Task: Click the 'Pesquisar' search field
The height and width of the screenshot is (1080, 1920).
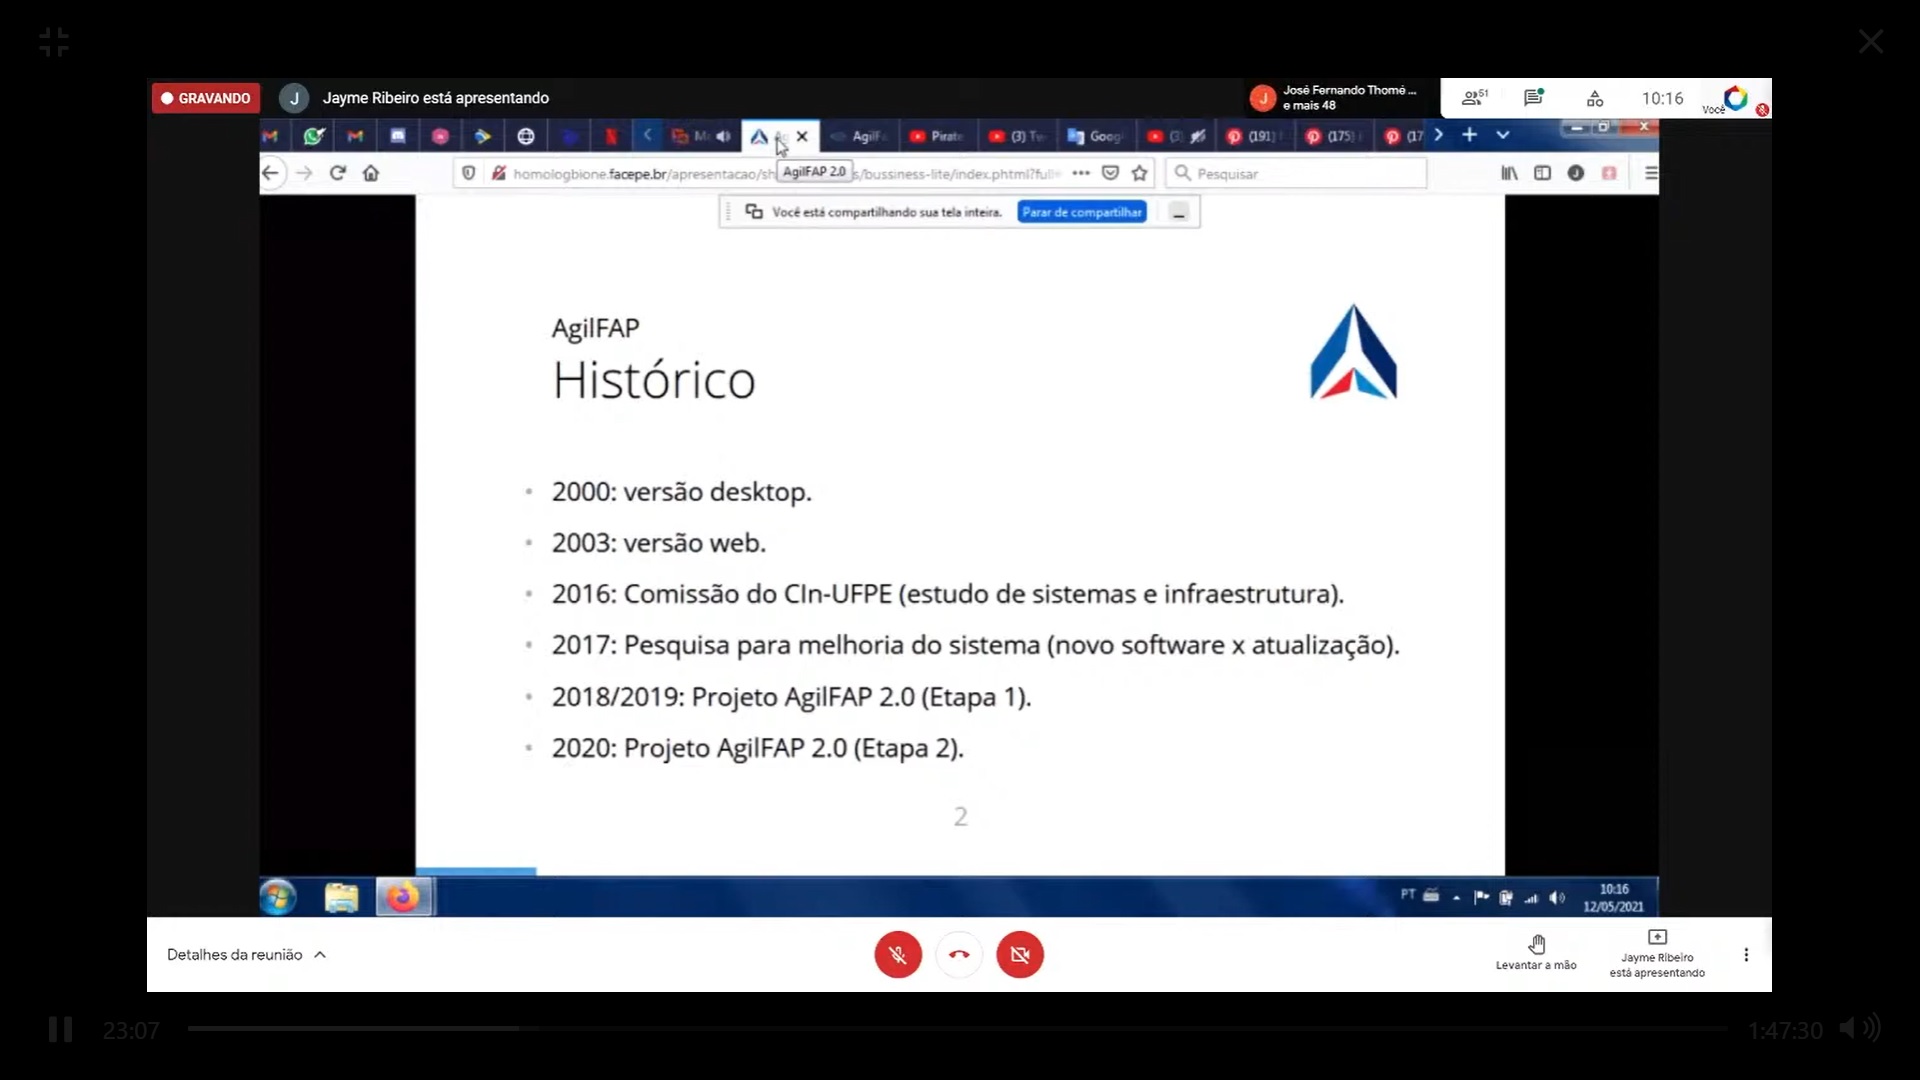Action: point(1296,173)
